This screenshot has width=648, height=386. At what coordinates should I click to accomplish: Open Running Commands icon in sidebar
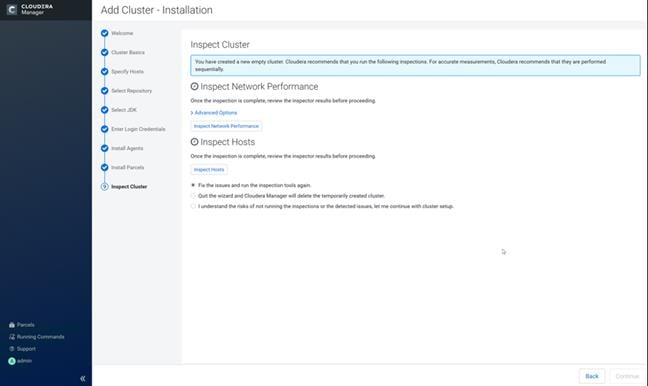(12, 337)
